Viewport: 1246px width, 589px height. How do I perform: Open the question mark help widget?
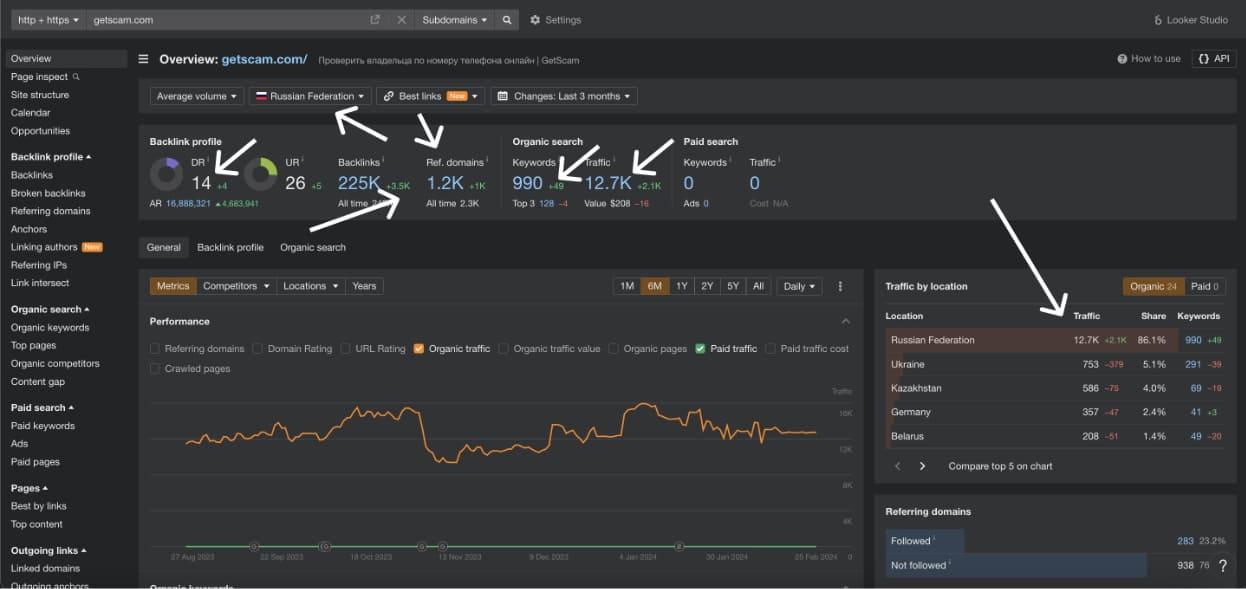pos(1222,566)
